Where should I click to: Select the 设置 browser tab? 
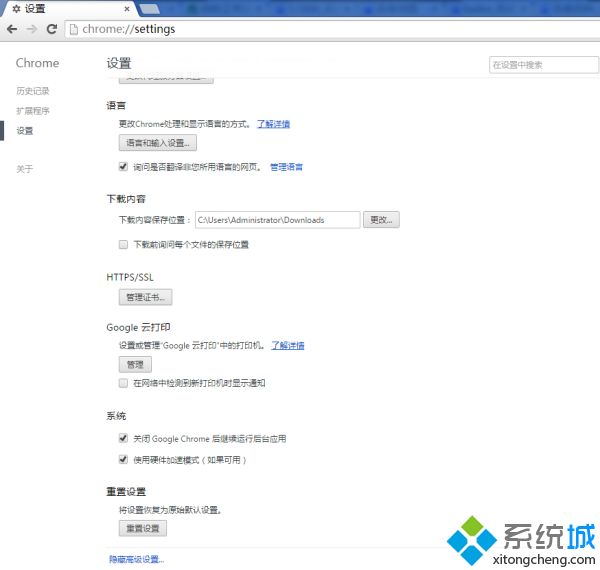[x=69, y=8]
